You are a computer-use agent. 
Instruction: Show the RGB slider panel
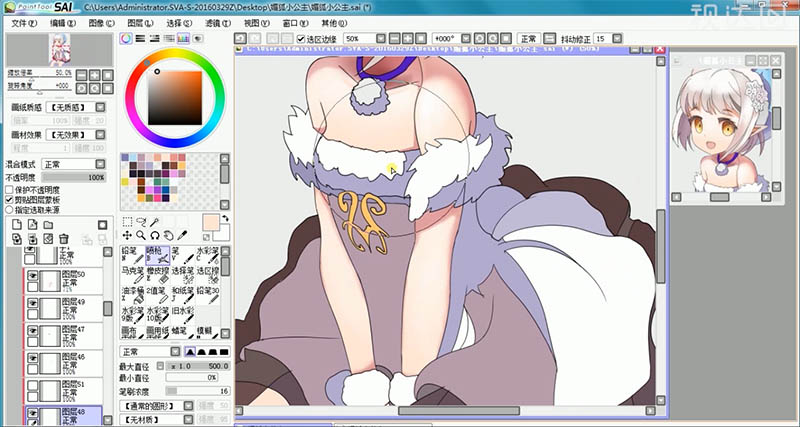click(x=140, y=38)
